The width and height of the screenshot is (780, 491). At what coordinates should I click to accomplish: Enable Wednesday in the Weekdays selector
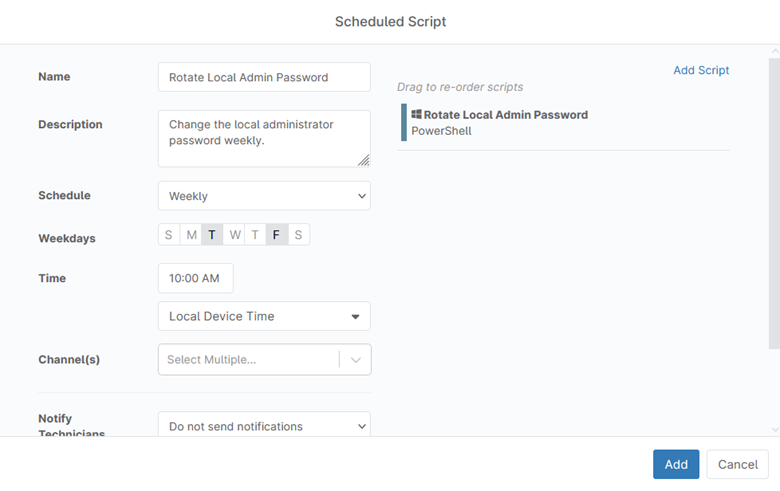click(x=234, y=235)
